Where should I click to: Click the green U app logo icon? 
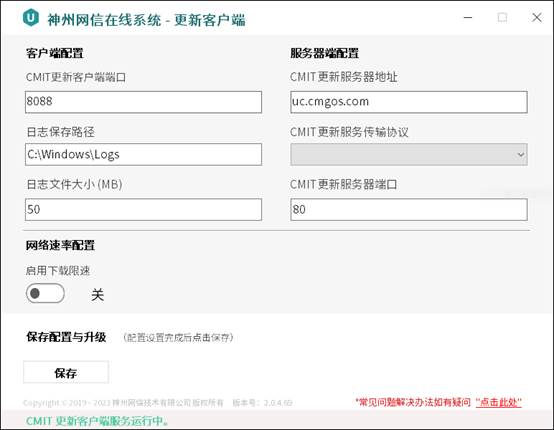[31, 17]
